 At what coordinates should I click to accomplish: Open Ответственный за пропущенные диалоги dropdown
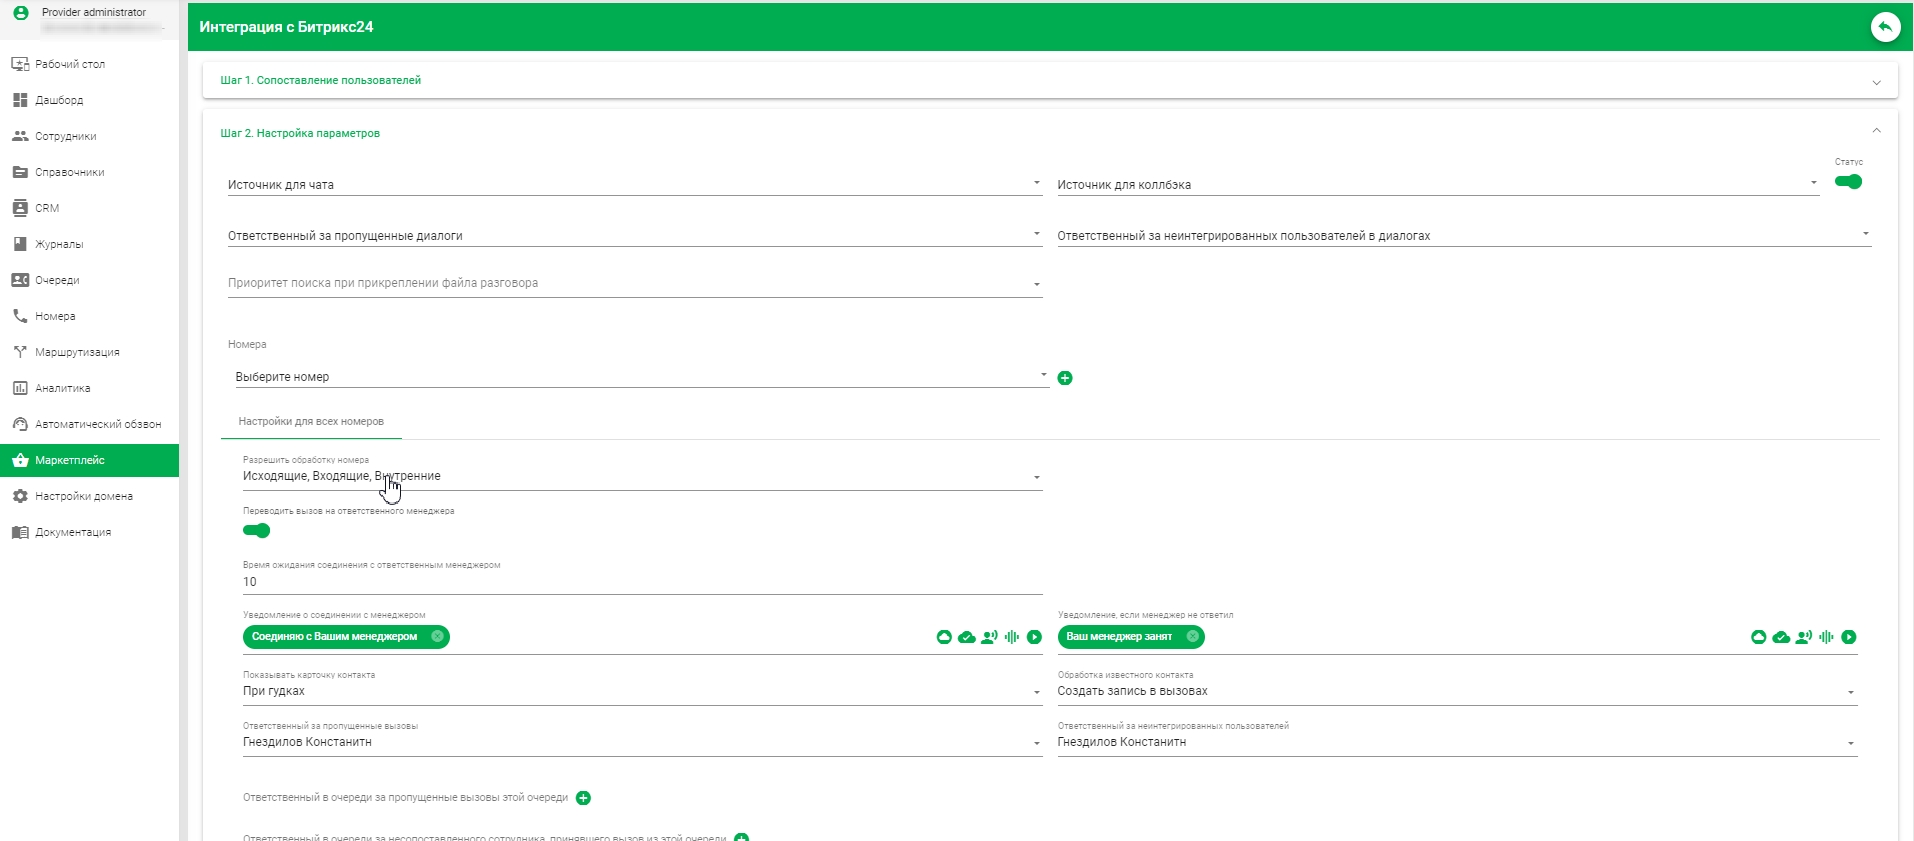pyautogui.click(x=635, y=236)
